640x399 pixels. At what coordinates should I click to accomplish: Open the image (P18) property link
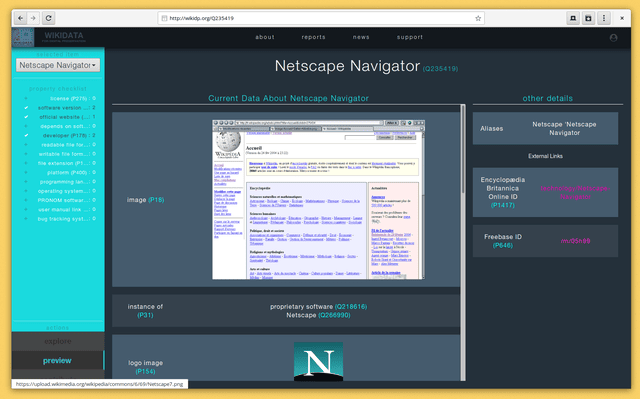[x=156, y=200]
